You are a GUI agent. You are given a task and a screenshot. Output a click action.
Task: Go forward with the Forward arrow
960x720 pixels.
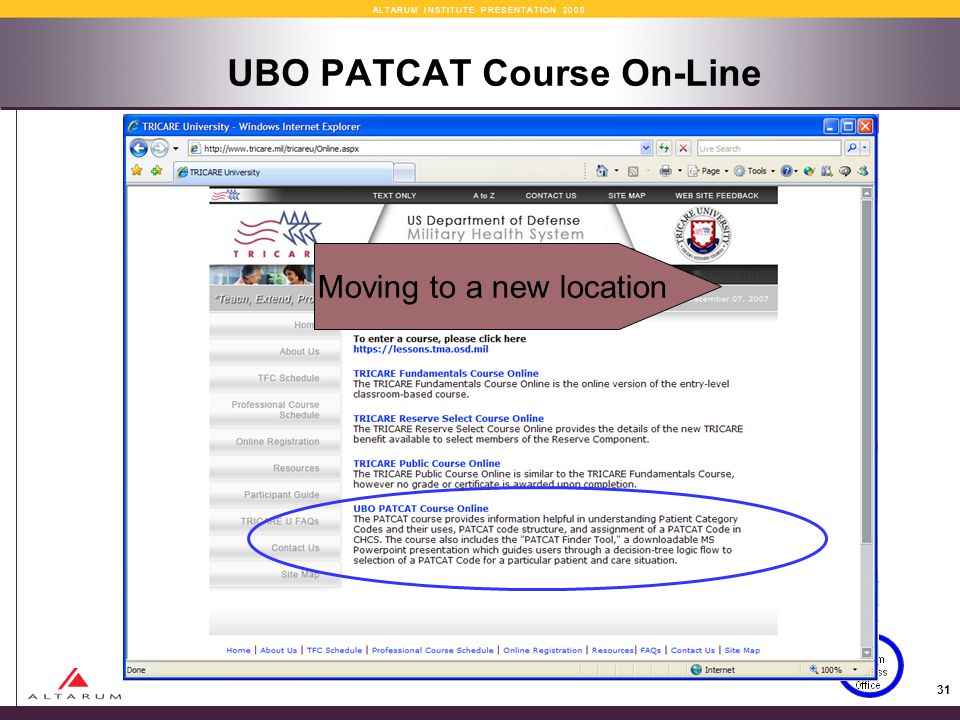pyautogui.click(x=159, y=148)
